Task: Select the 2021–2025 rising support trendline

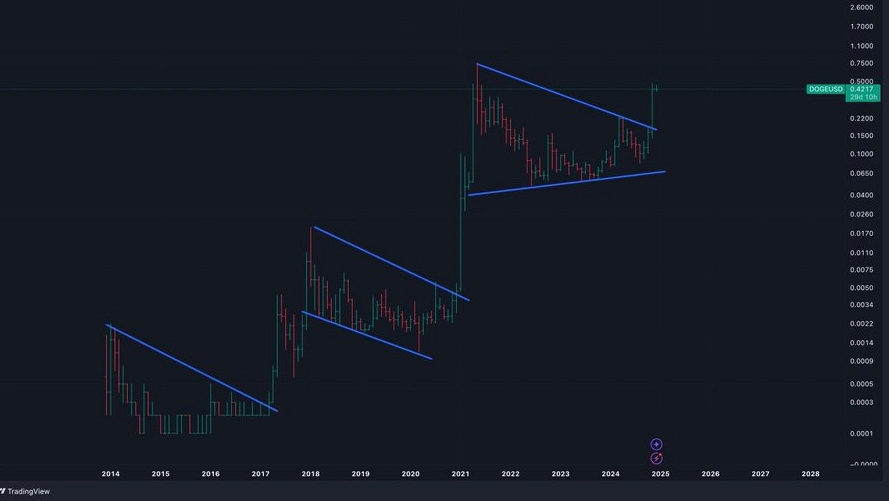Action: (x=566, y=183)
